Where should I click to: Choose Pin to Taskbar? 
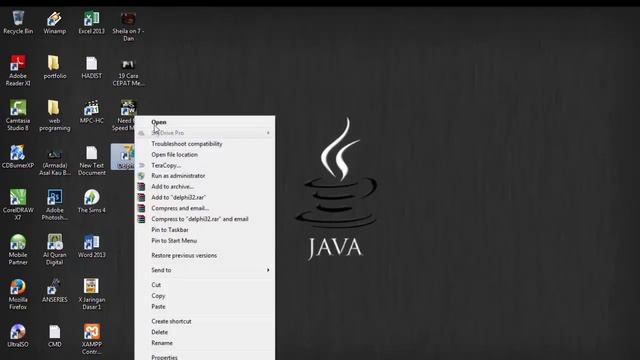[205, 230]
